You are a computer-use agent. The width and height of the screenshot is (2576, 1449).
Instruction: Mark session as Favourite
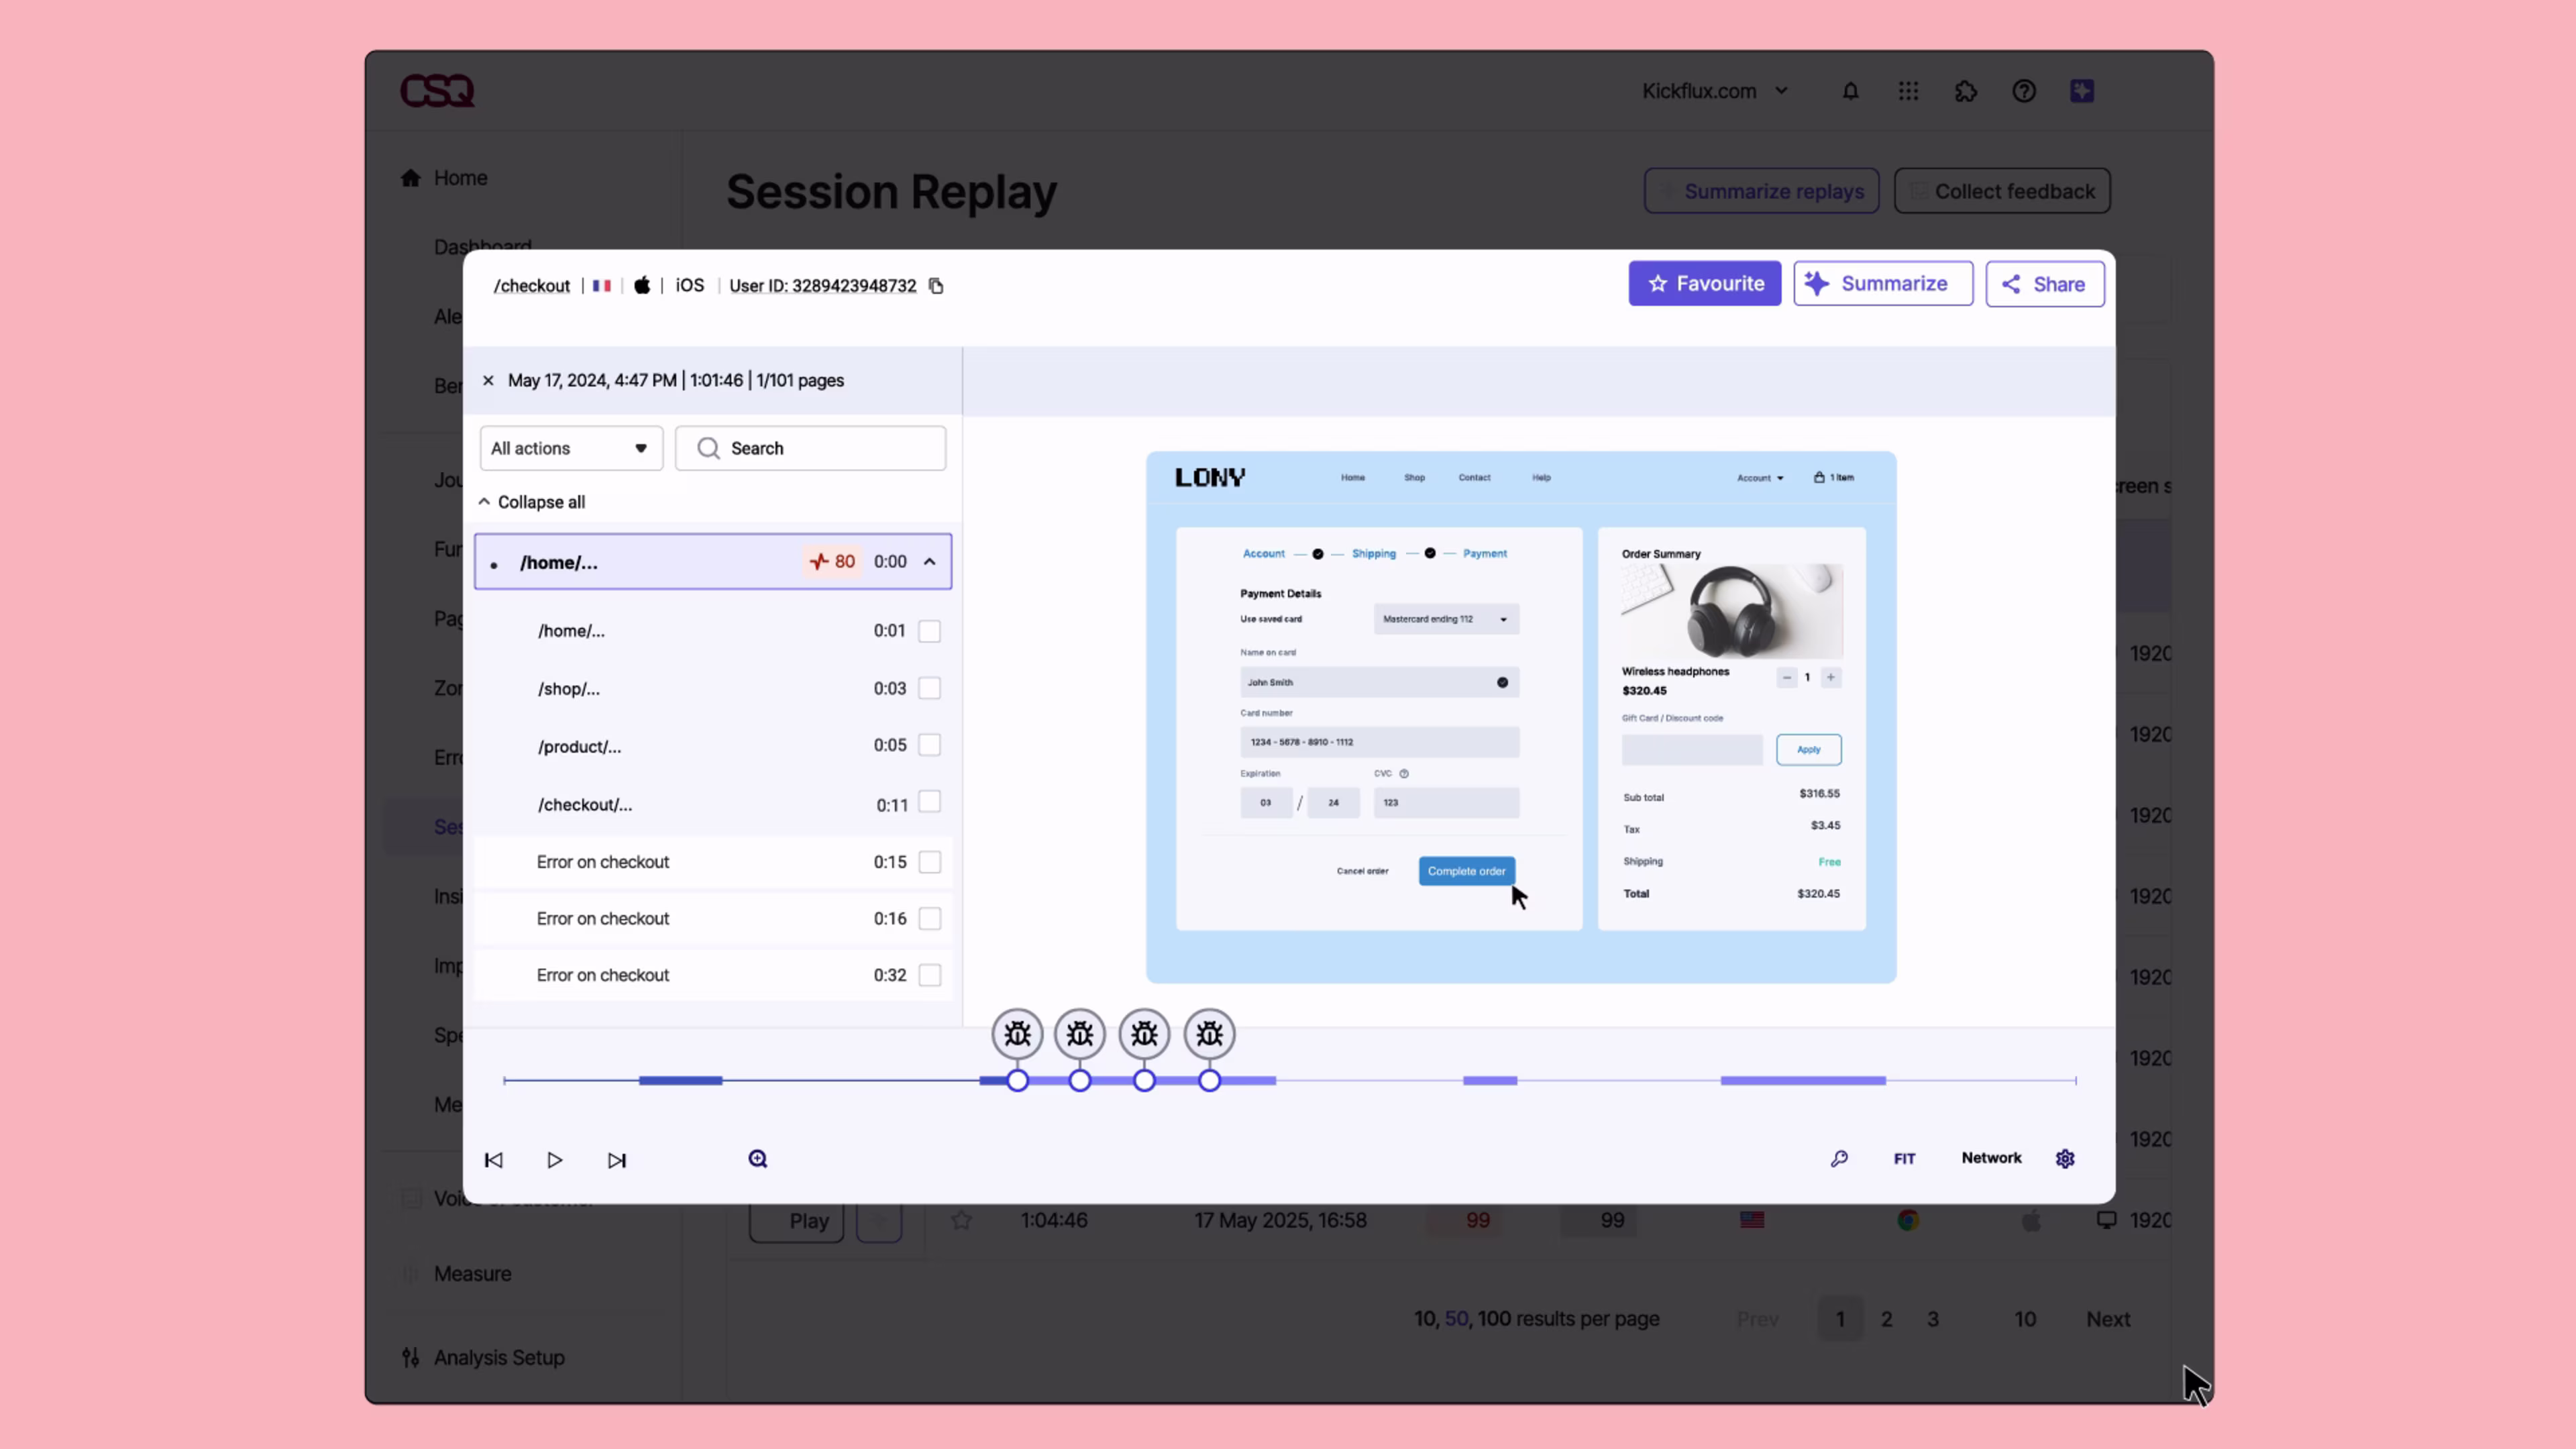(1704, 284)
